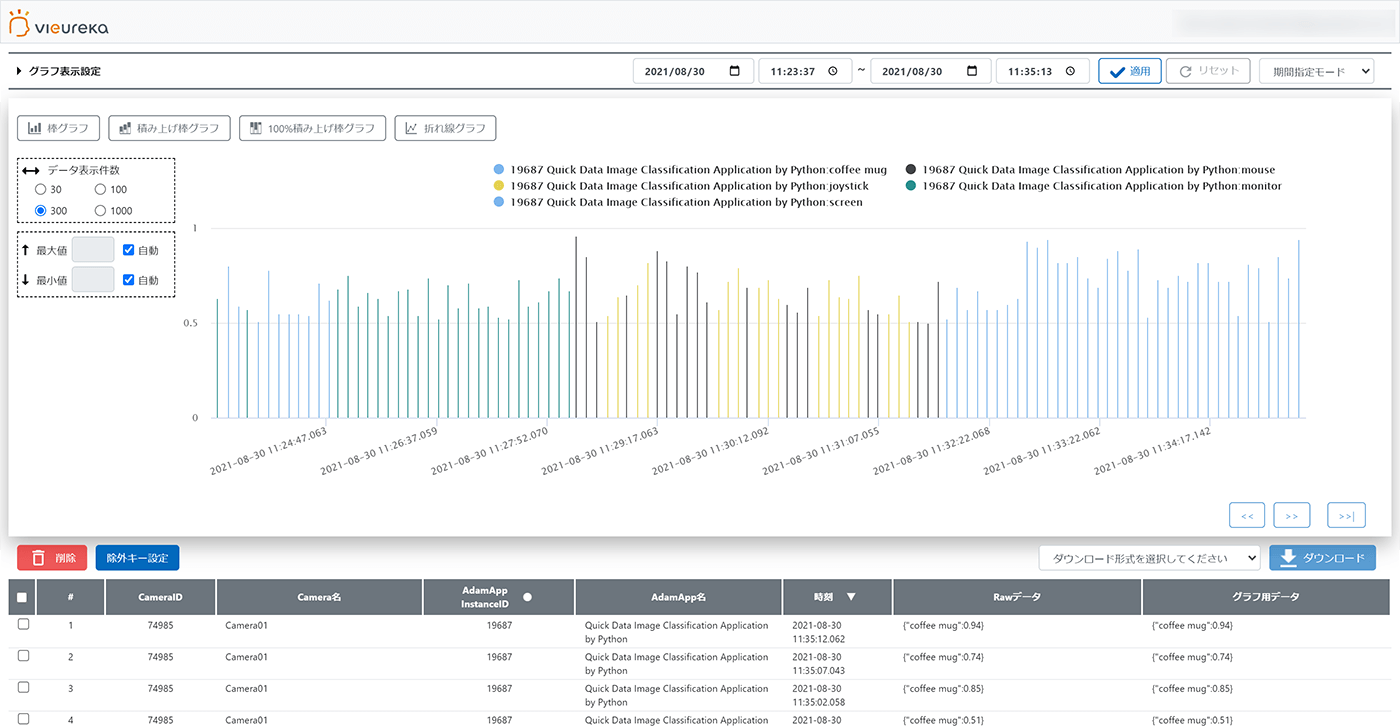
Task: Select the 1000 data display count option
Action: coord(101,210)
